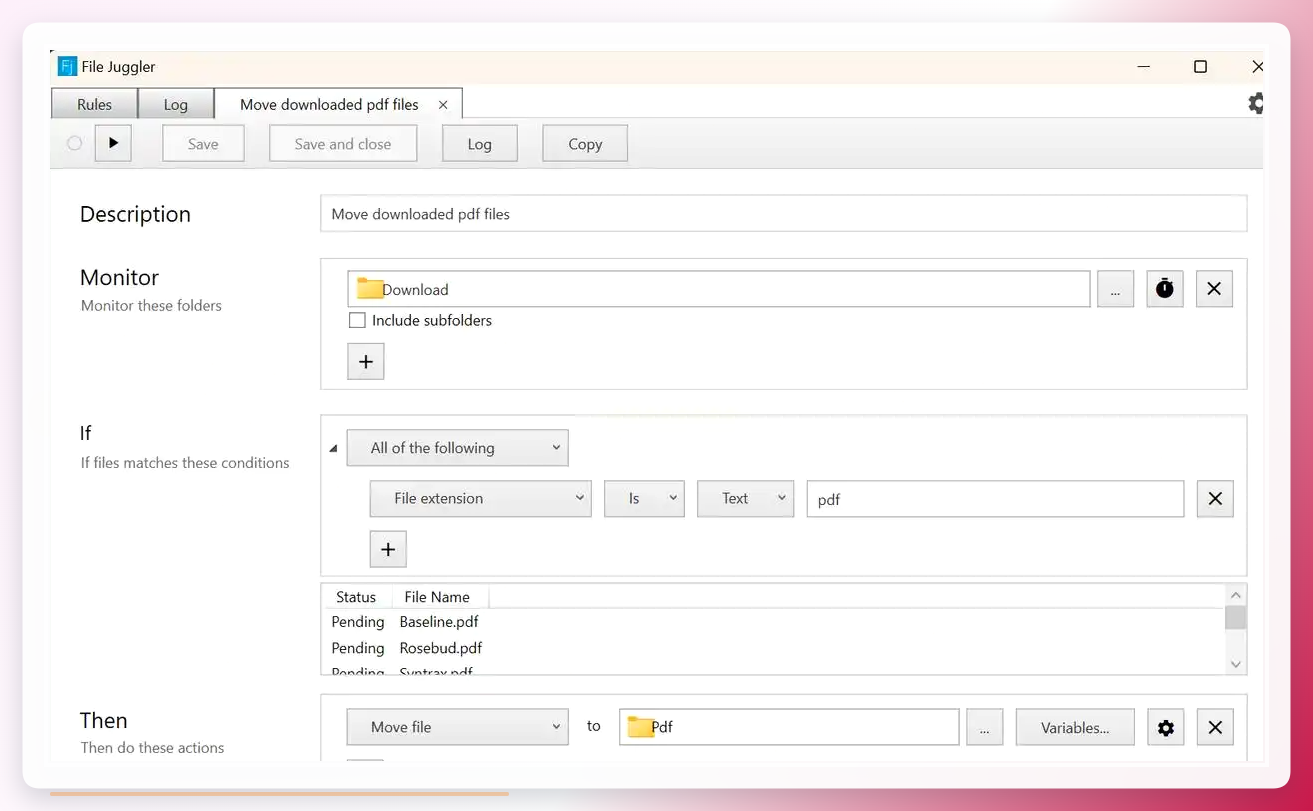Set monitor interval with stopwatch icon

(x=1165, y=289)
